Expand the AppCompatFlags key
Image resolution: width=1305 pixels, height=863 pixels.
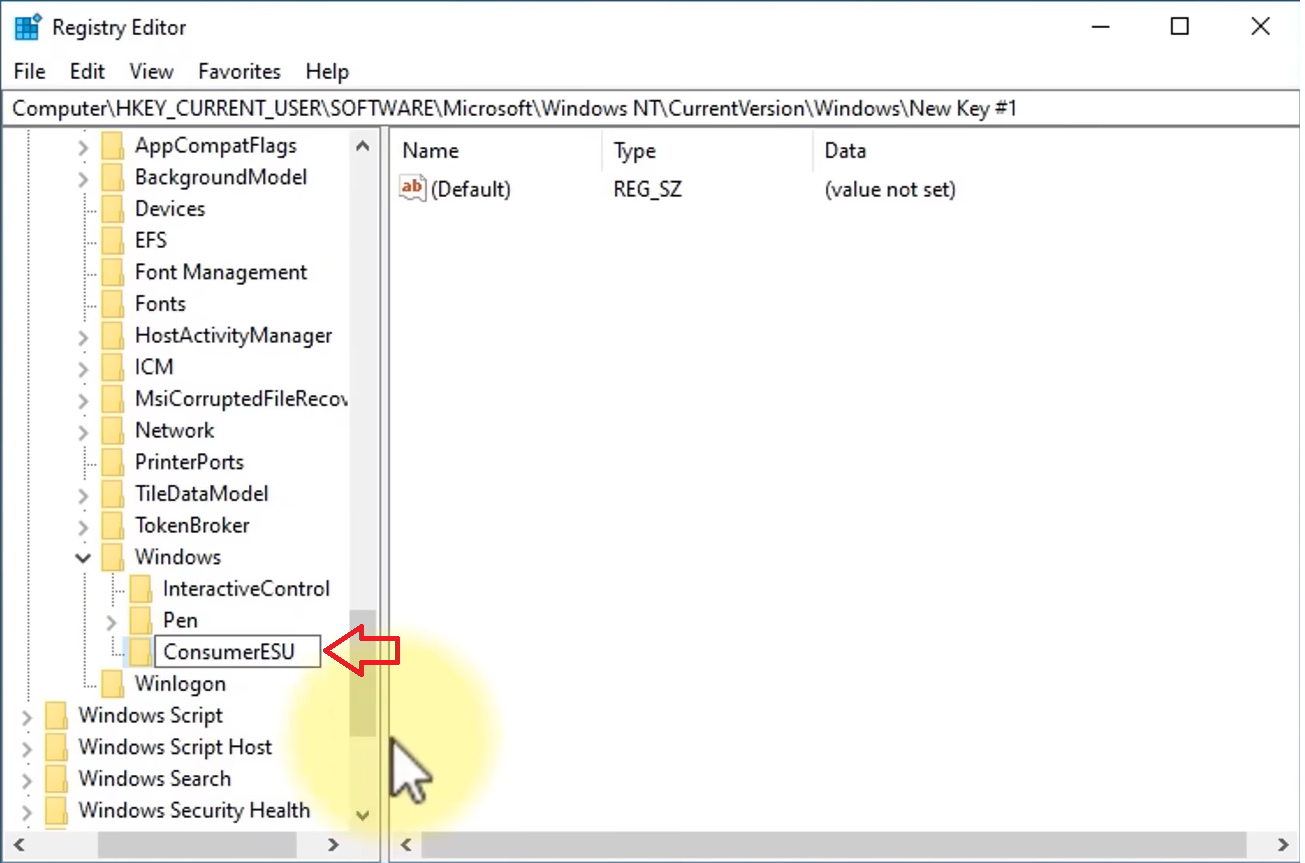tap(83, 147)
